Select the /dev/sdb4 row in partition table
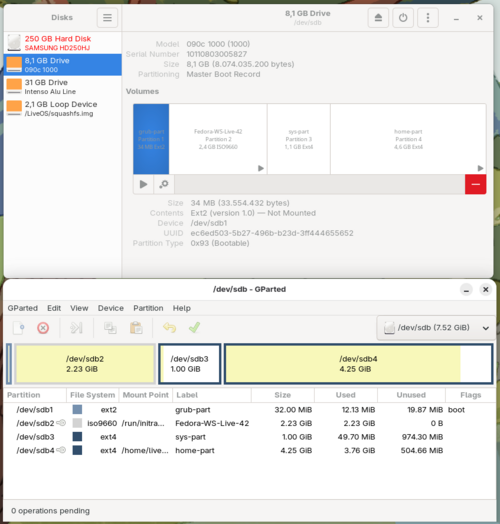The height and width of the screenshot is (524, 500). click(x=249, y=450)
